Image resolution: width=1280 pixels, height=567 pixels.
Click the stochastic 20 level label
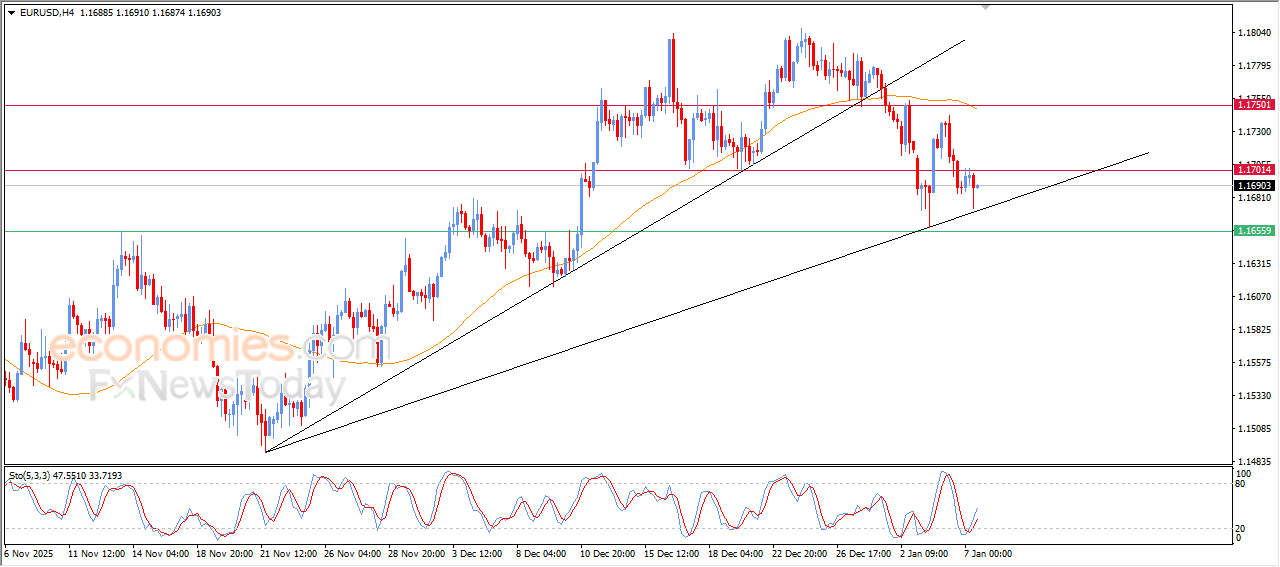1241,527
